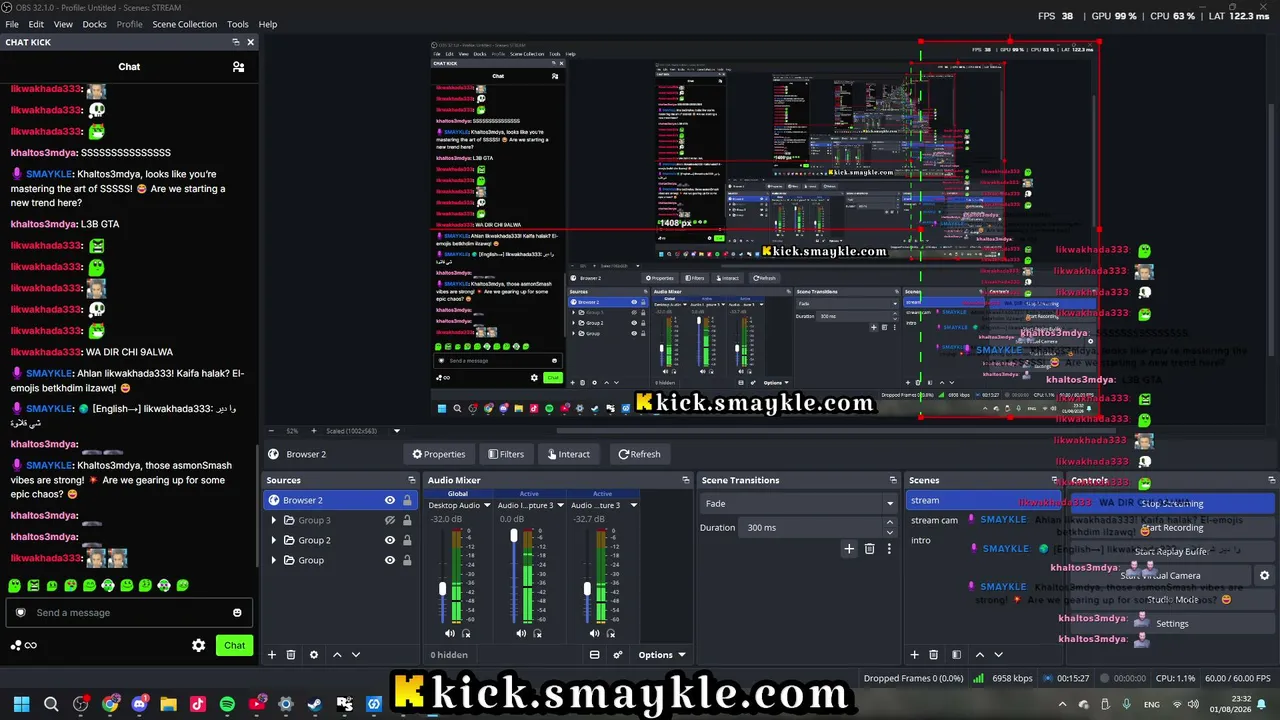The height and width of the screenshot is (720, 1280).
Task: Open chat users list icon
Action: point(238,67)
